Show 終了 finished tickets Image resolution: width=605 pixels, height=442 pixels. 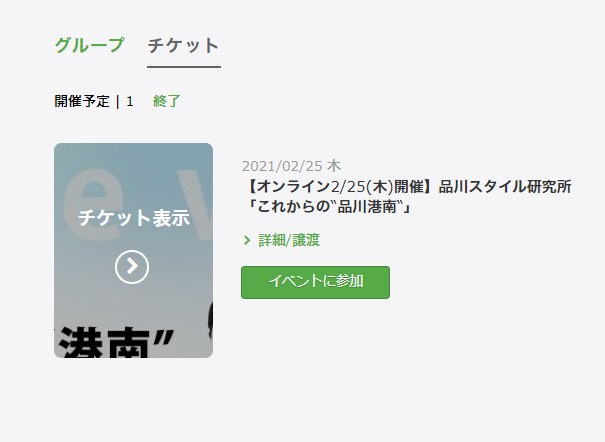coord(167,101)
